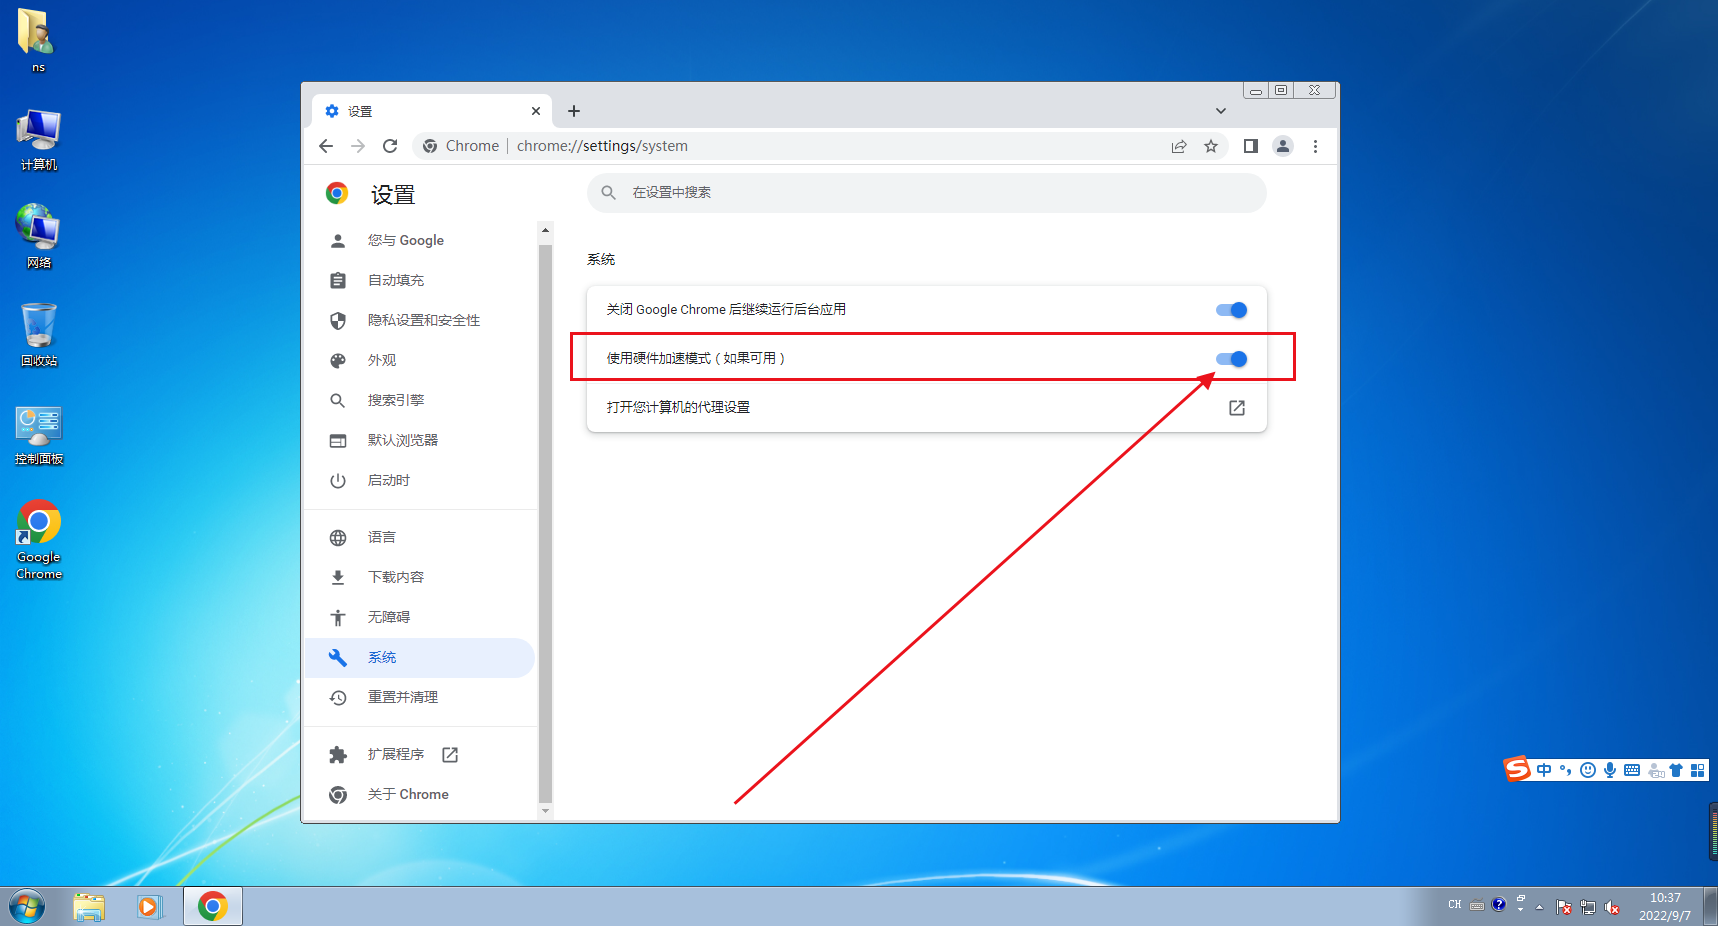Image resolution: width=1718 pixels, height=926 pixels.
Task: Click the Sogou microphone voice input icon
Action: (1610, 770)
